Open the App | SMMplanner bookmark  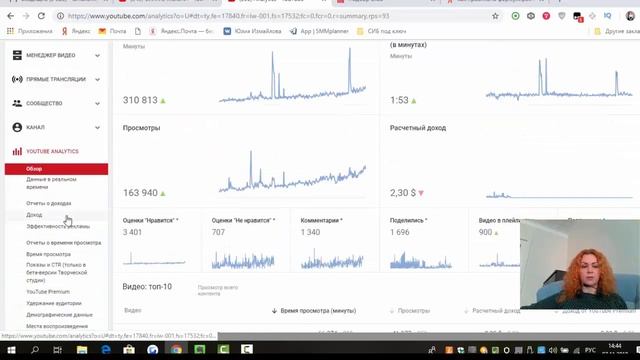pyautogui.click(x=319, y=31)
